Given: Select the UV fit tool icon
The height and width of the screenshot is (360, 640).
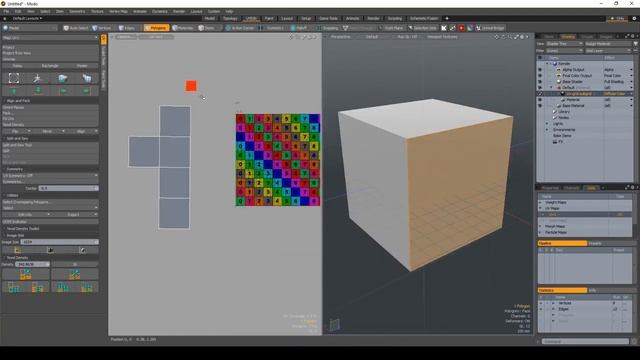Looking at the screenshot, I should pos(13,78).
